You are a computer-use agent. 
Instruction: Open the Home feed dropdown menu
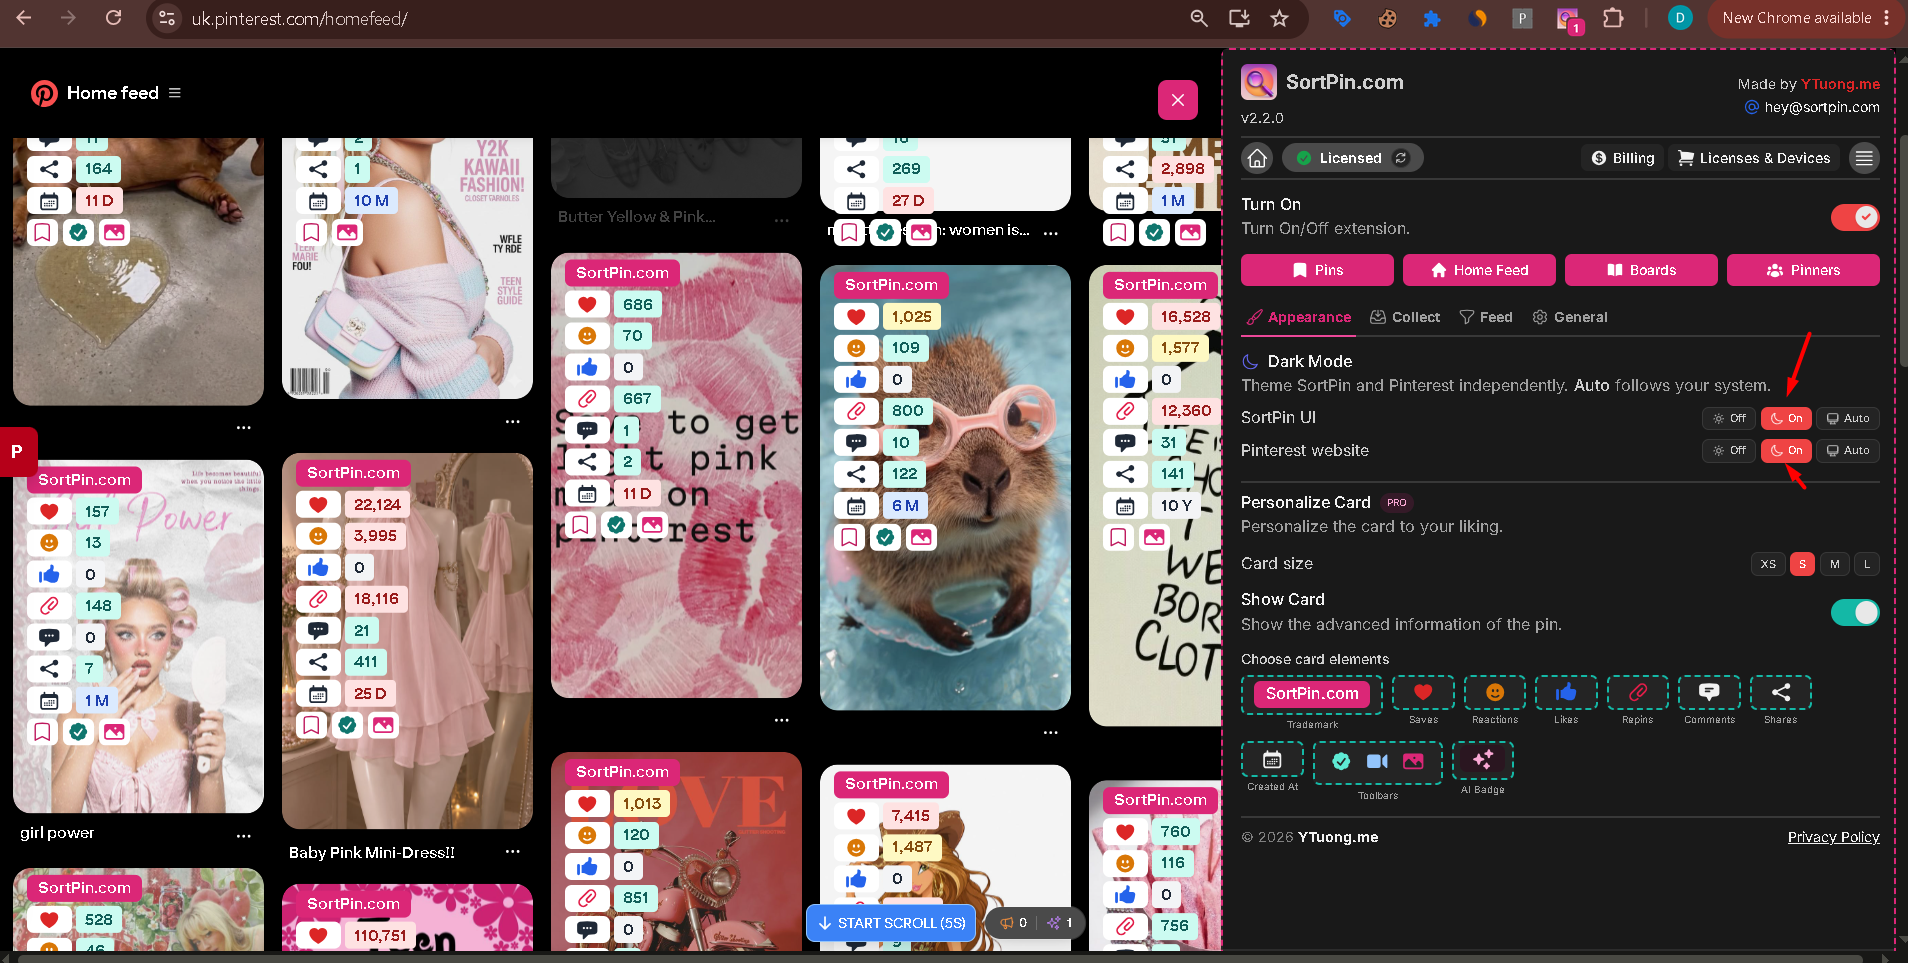175,93
